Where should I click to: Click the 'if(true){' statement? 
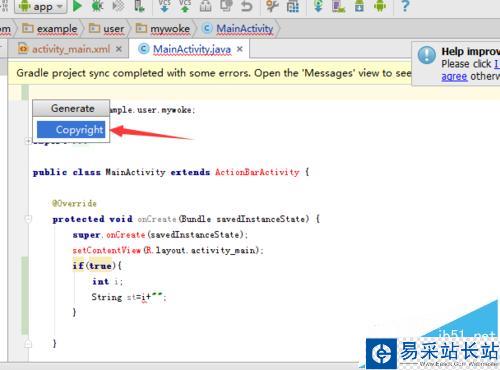(97, 266)
